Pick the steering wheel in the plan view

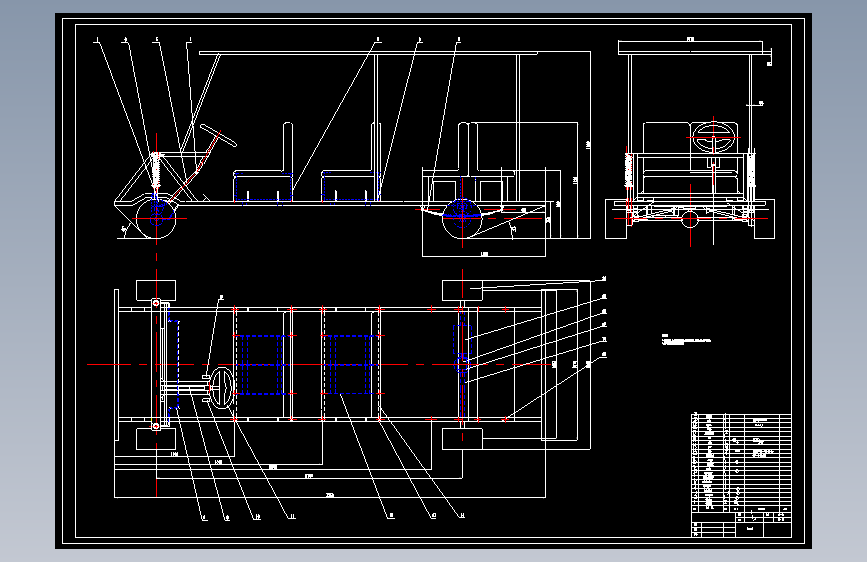click(x=222, y=388)
